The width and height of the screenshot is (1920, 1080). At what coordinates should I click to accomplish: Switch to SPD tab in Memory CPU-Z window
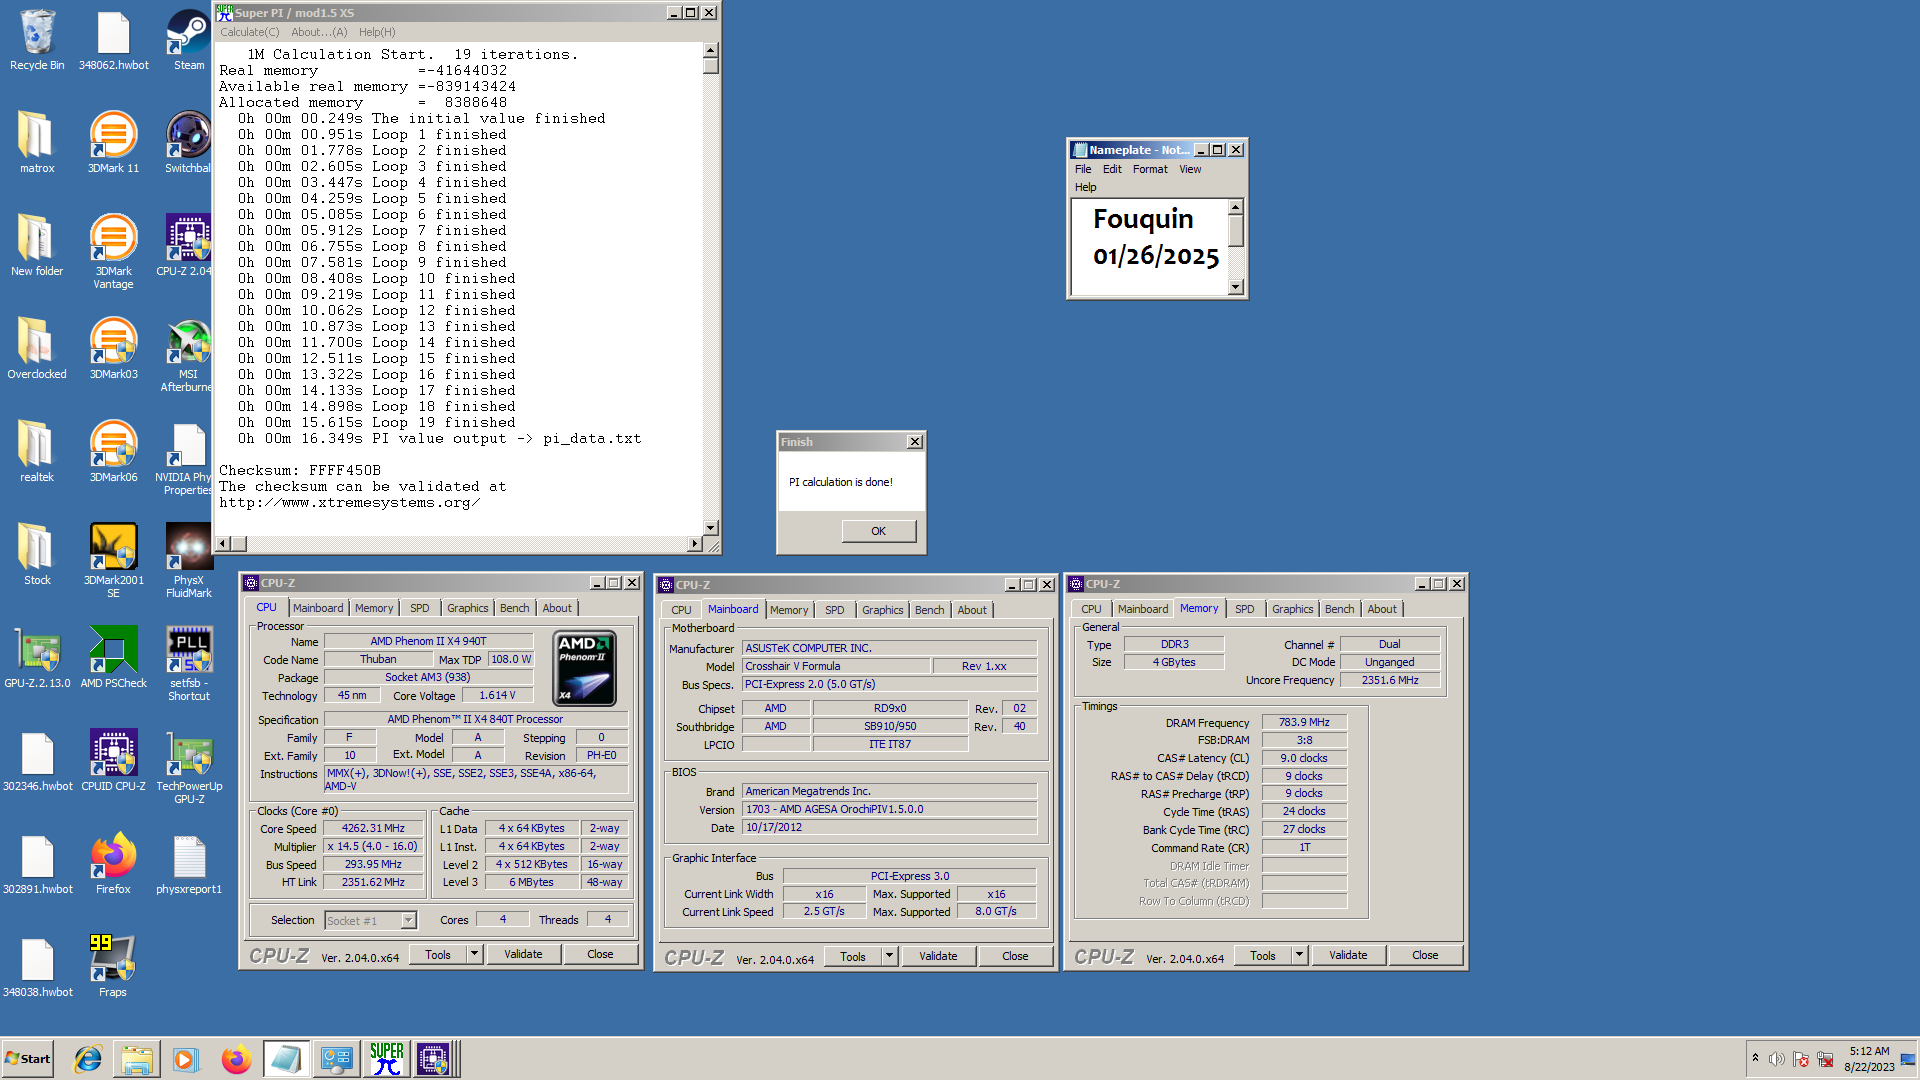pyautogui.click(x=1244, y=609)
